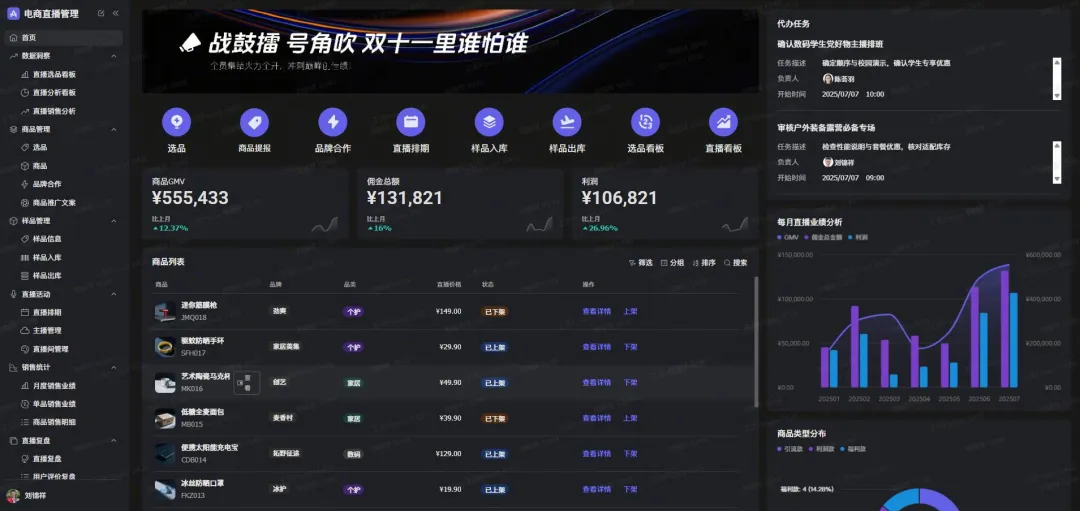
Task: Click 刘锦祥 assignee avatar in second task
Action: pos(828,162)
